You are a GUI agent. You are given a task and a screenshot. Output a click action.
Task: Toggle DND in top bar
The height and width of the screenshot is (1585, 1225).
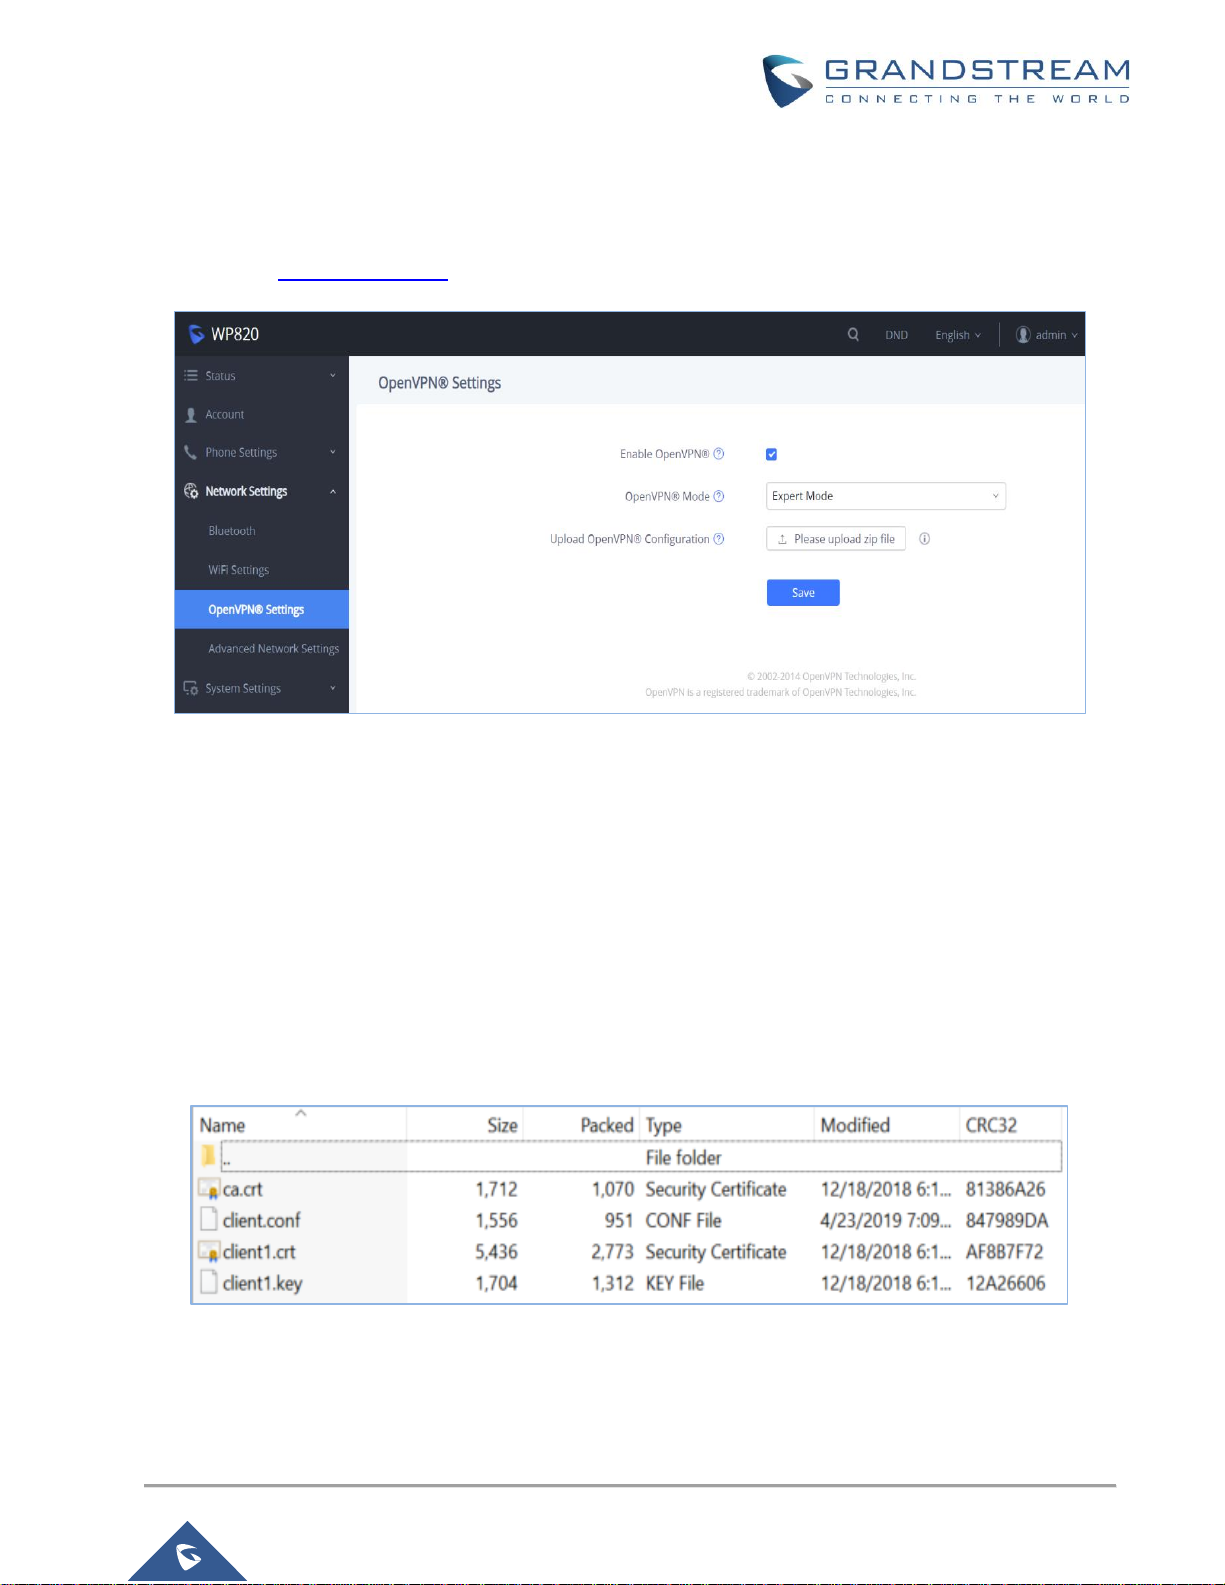[x=897, y=335]
